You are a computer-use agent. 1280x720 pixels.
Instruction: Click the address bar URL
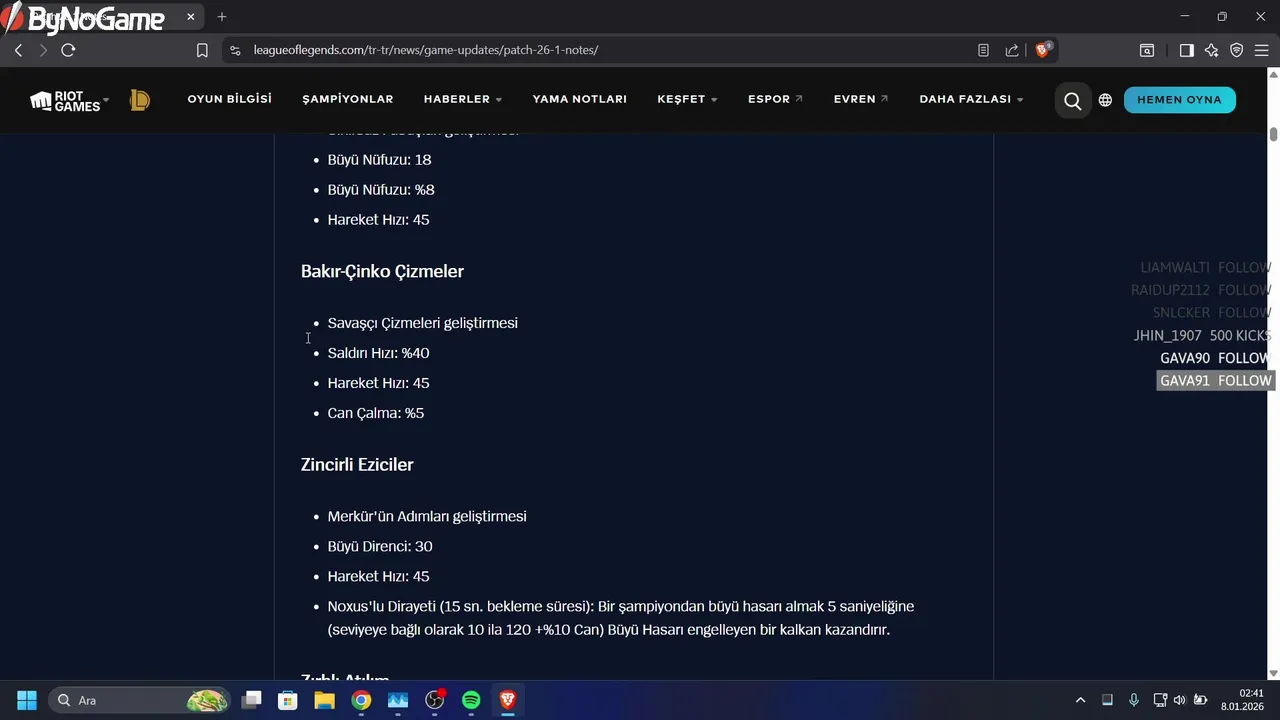[x=426, y=50]
